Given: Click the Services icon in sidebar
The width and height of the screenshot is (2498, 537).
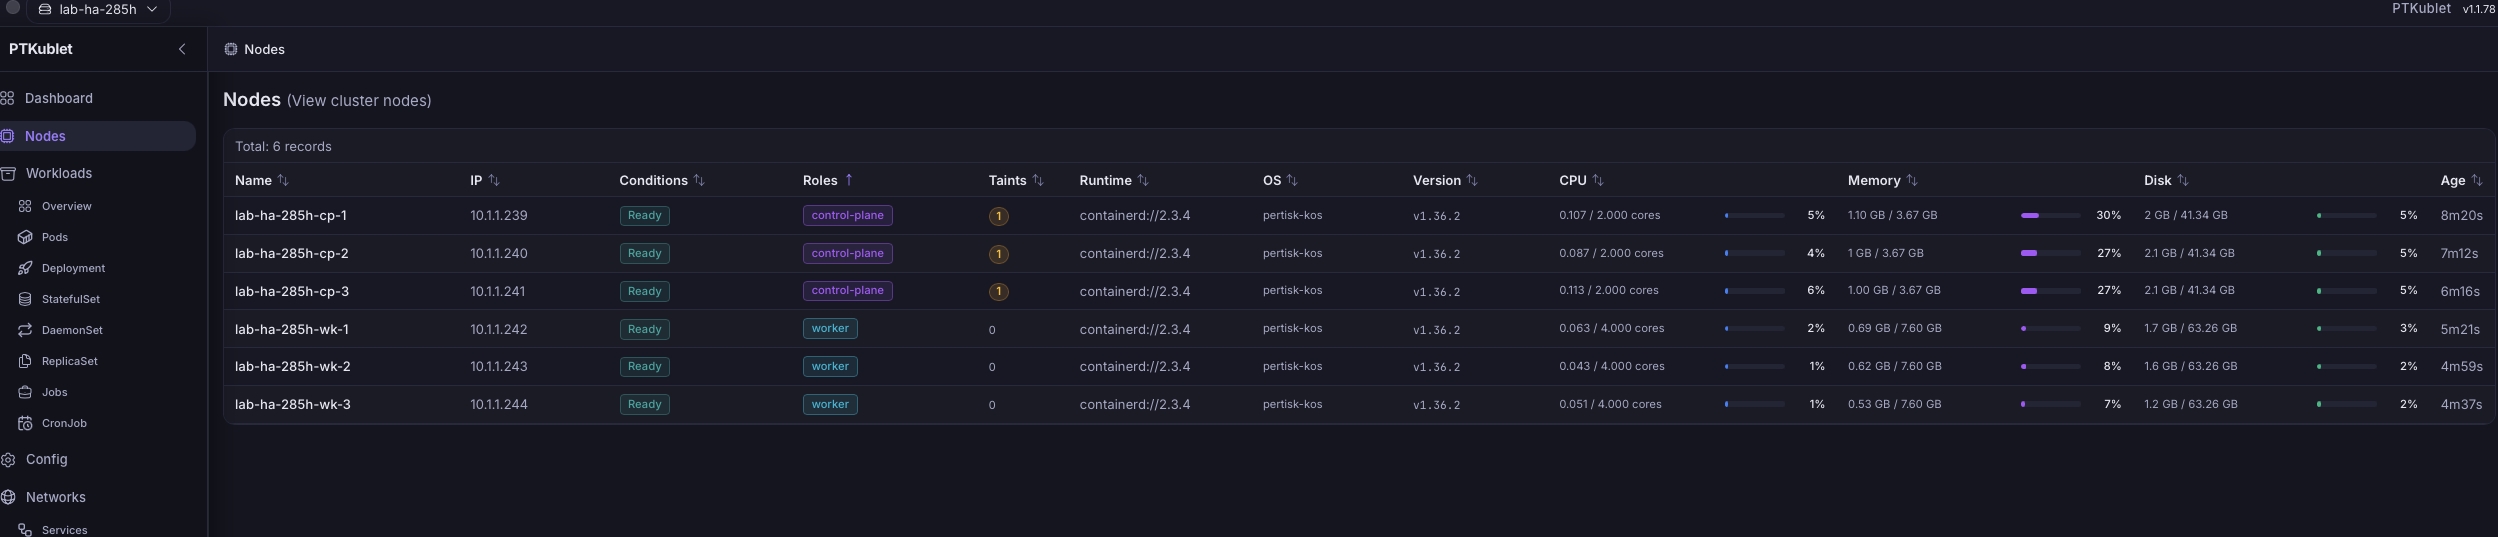Looking at the screenshot, I should (x=25, y=530).
